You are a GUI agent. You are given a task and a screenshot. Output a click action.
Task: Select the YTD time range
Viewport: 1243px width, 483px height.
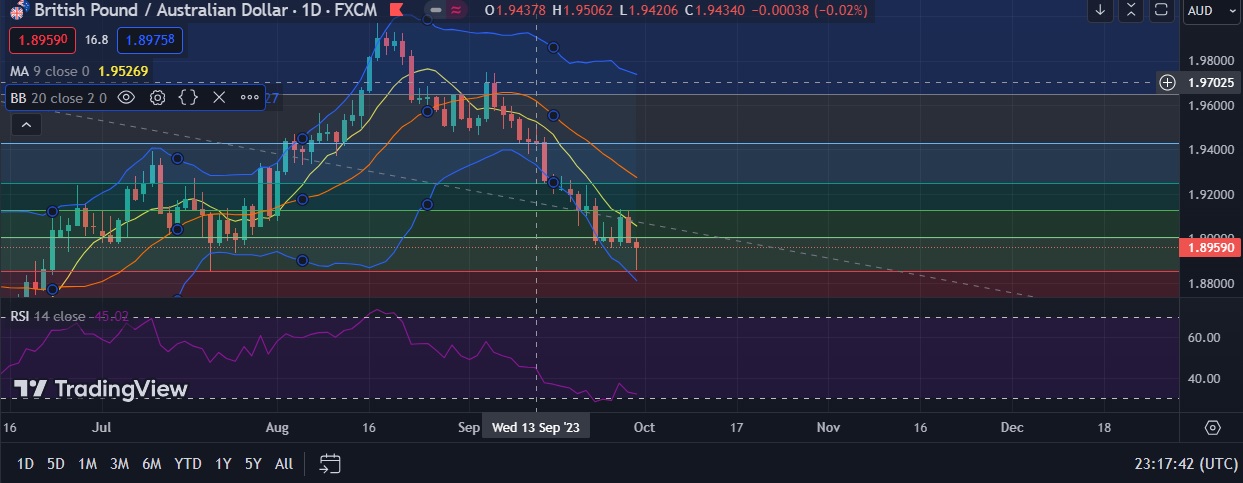click(188, 464)
